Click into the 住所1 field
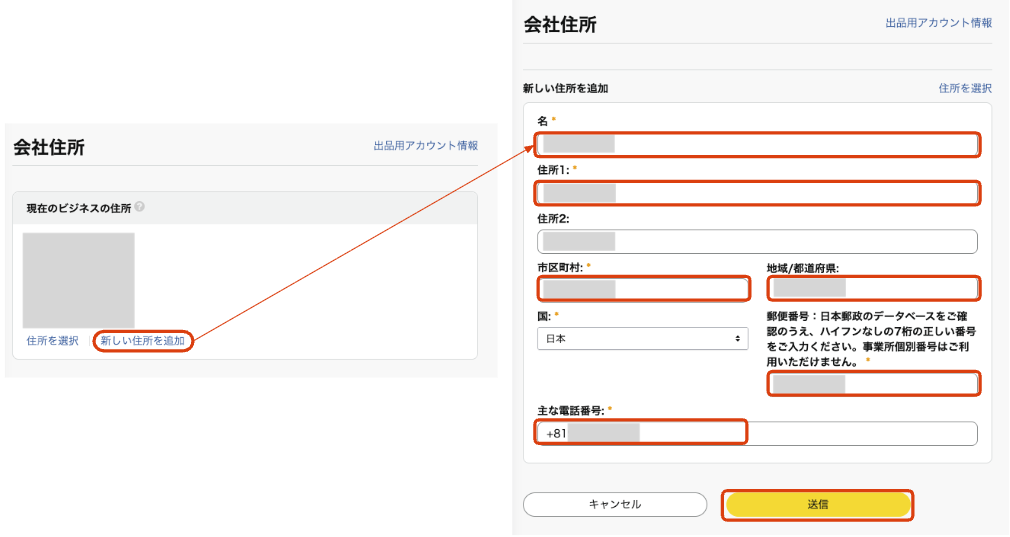Viewport: 1010px width, 537px height. pos(758,193)
